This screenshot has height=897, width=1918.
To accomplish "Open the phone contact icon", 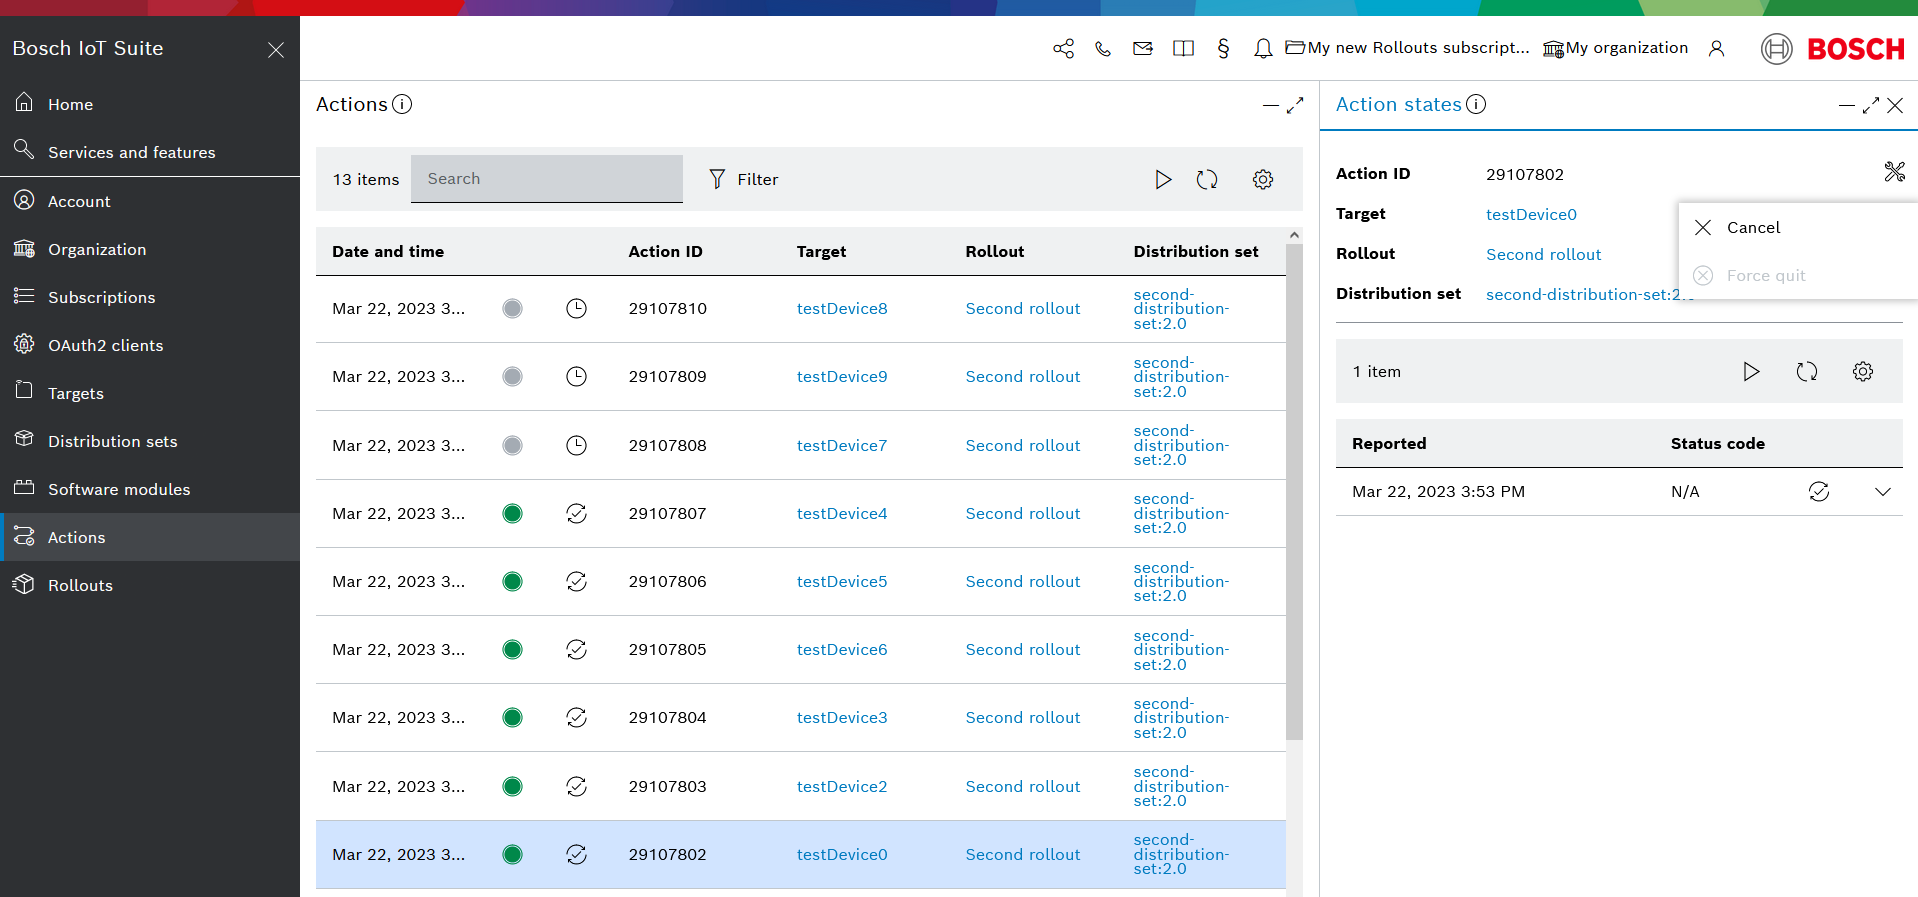I will click(1103, 48).
